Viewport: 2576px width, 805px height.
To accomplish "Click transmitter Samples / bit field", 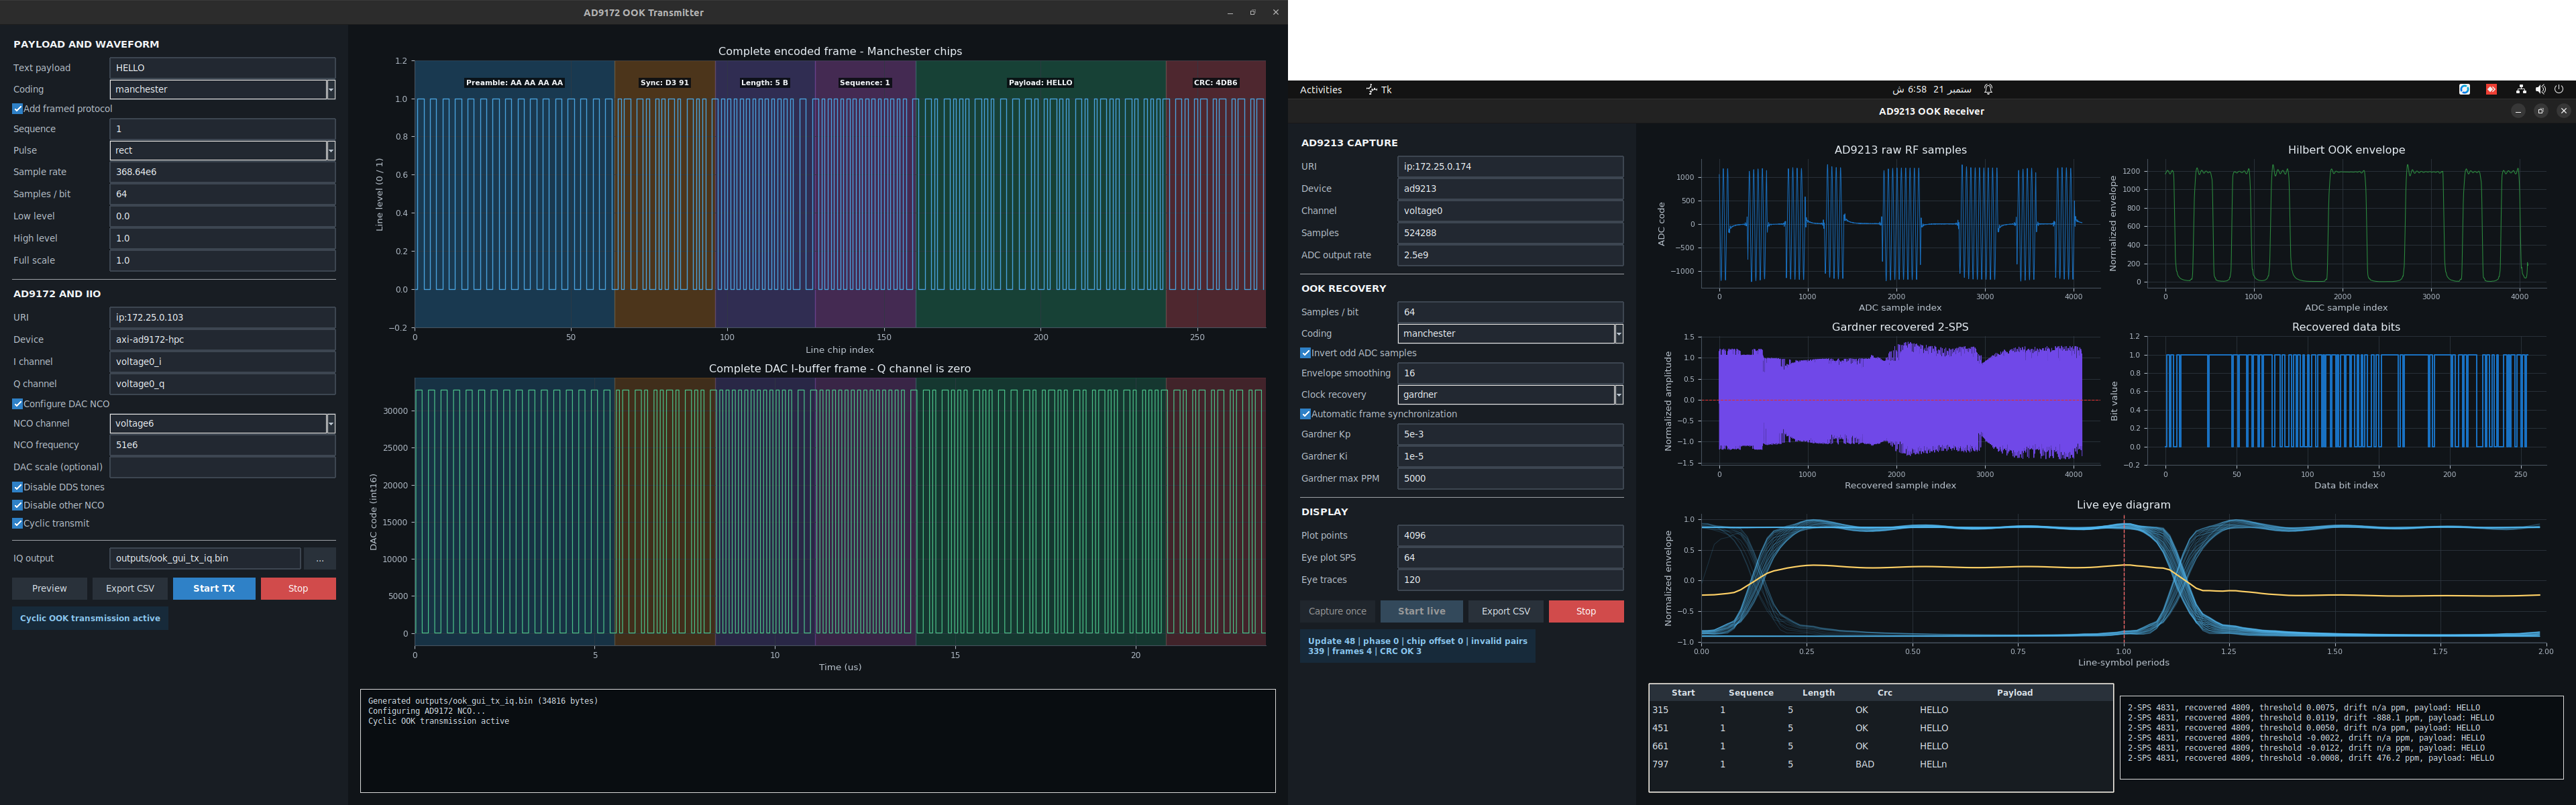I will tap(222, 194).
